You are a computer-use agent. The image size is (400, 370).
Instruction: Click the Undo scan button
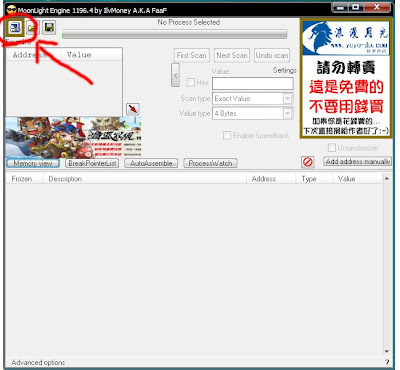pyautogui.click(x=272, y=55)
